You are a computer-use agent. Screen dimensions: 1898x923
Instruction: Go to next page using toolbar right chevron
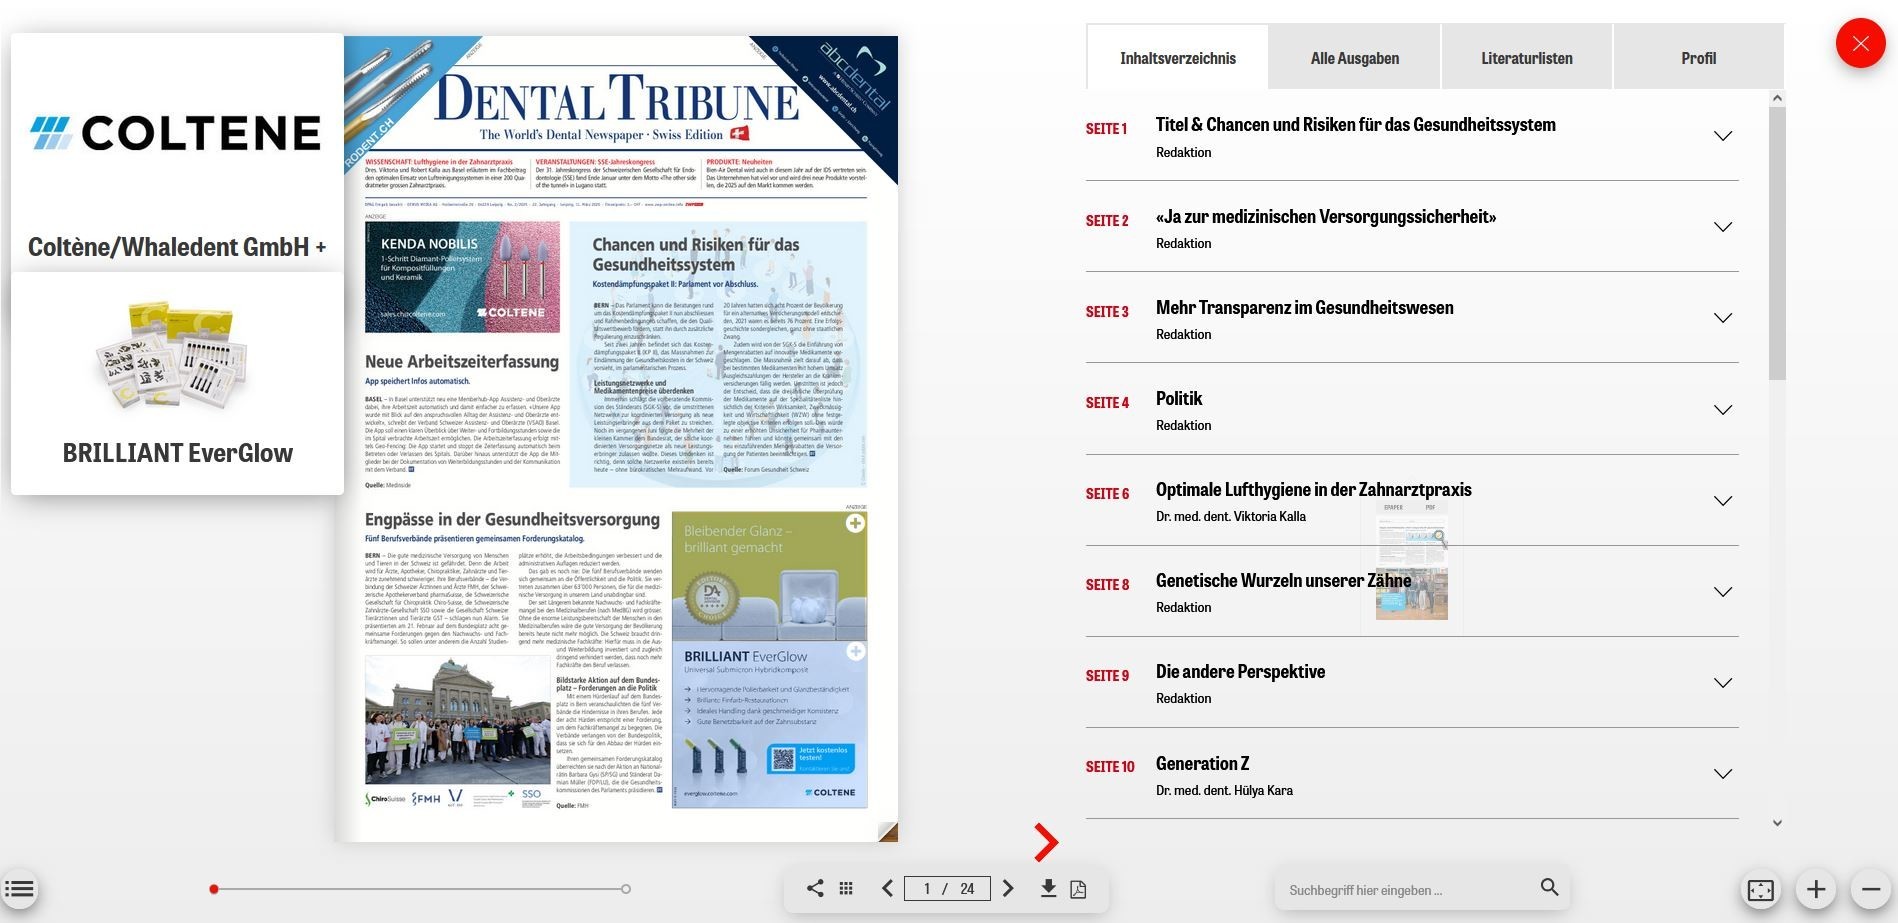pyautogui.click(x=1008, y=888)
